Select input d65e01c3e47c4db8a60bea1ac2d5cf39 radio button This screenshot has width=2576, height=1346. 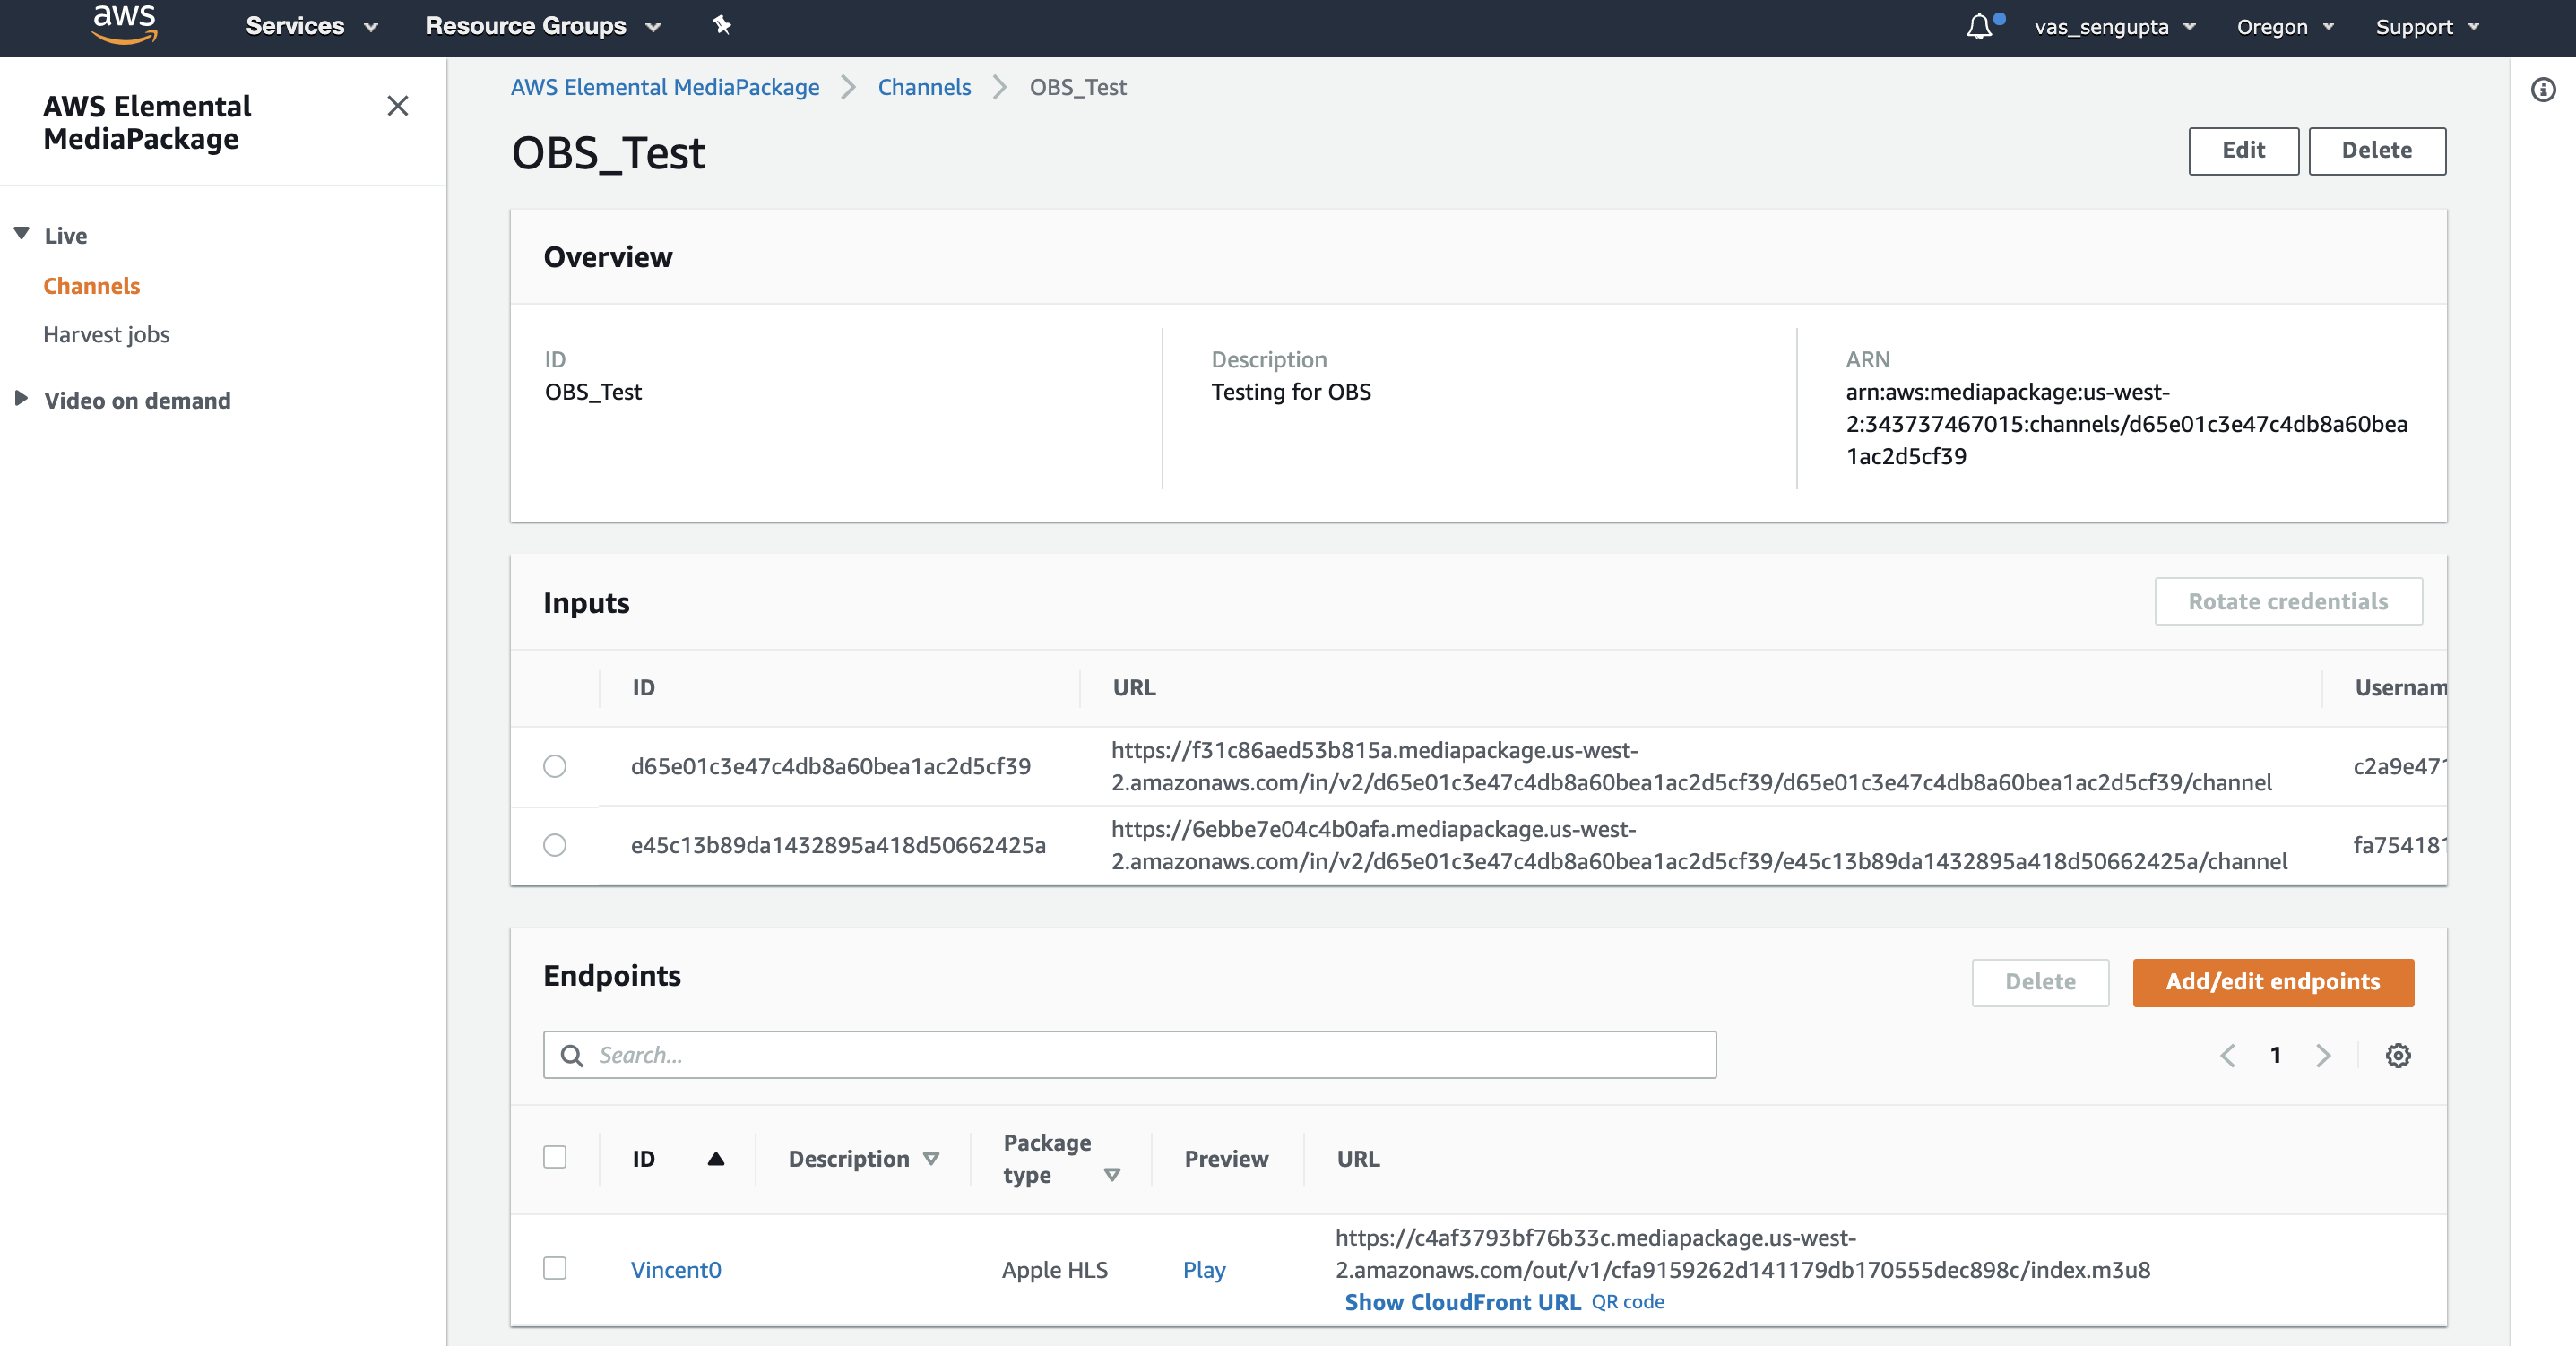click(555, 766)
